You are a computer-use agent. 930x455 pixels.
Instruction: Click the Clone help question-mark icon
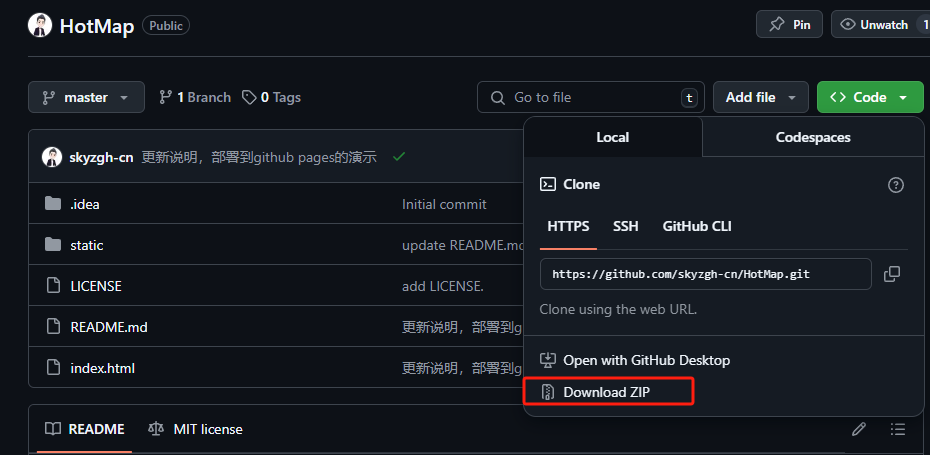896,185
